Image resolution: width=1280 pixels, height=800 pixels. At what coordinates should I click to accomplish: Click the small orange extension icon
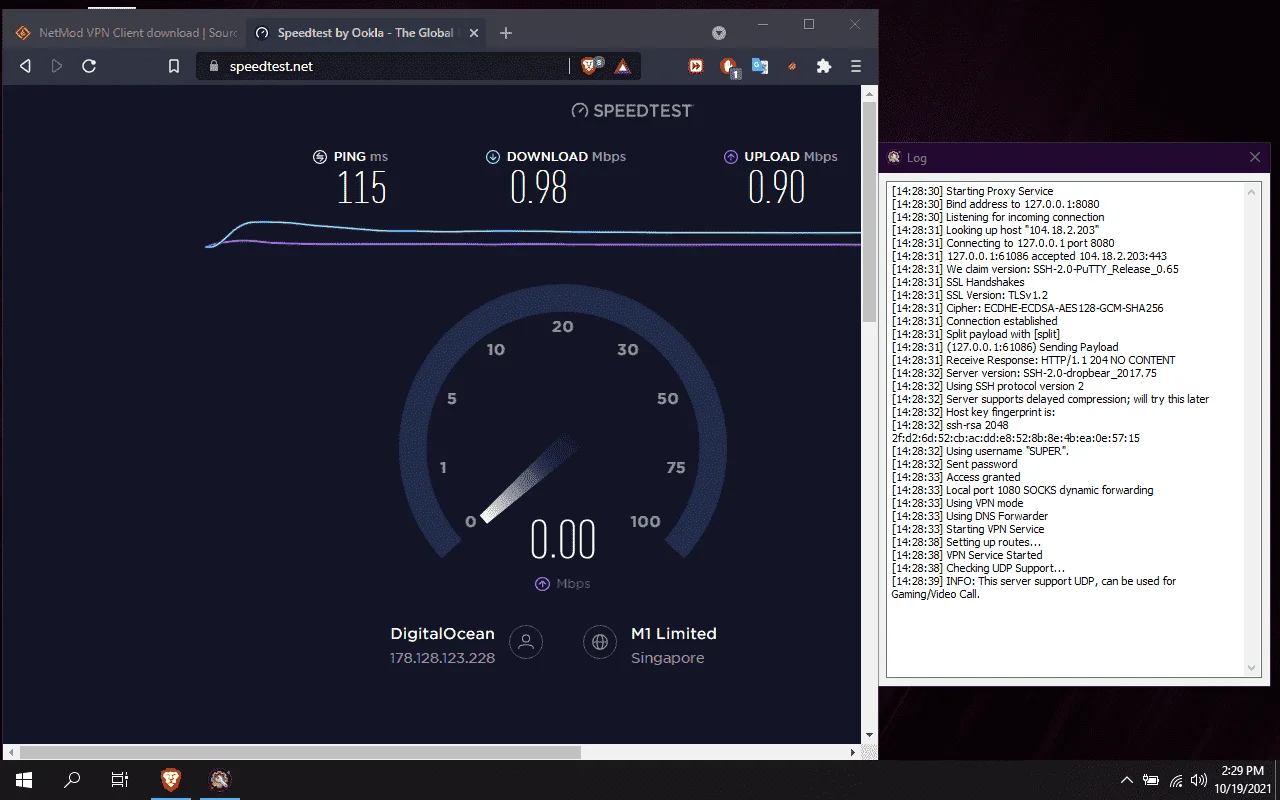pos(793,66)
